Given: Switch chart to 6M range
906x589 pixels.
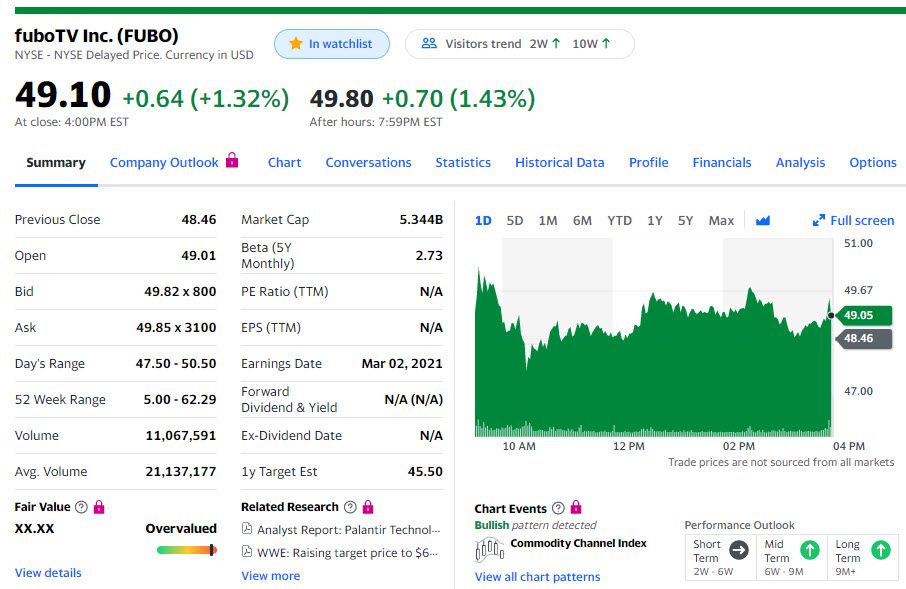Looking at the screenshot, I should tap(582, 220).
